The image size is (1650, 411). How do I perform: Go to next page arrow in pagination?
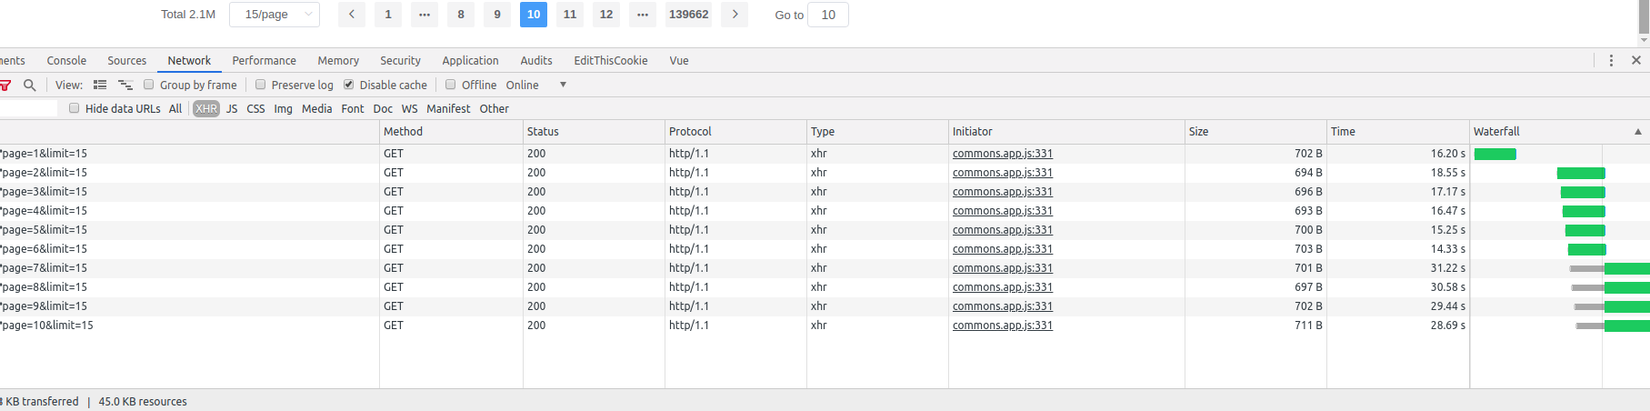[x=735, y=15]
